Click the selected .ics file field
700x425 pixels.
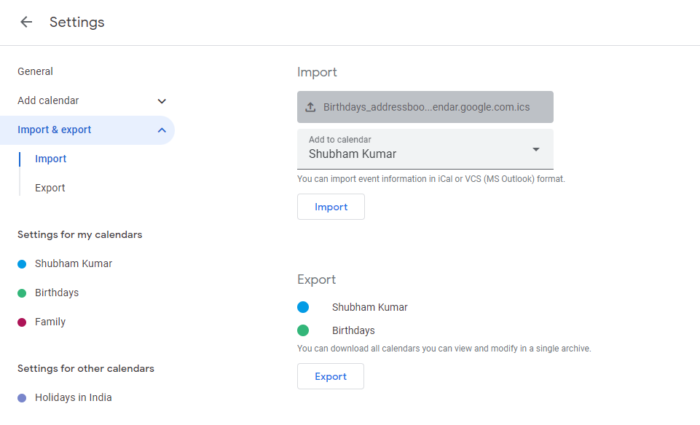[425, 107]
